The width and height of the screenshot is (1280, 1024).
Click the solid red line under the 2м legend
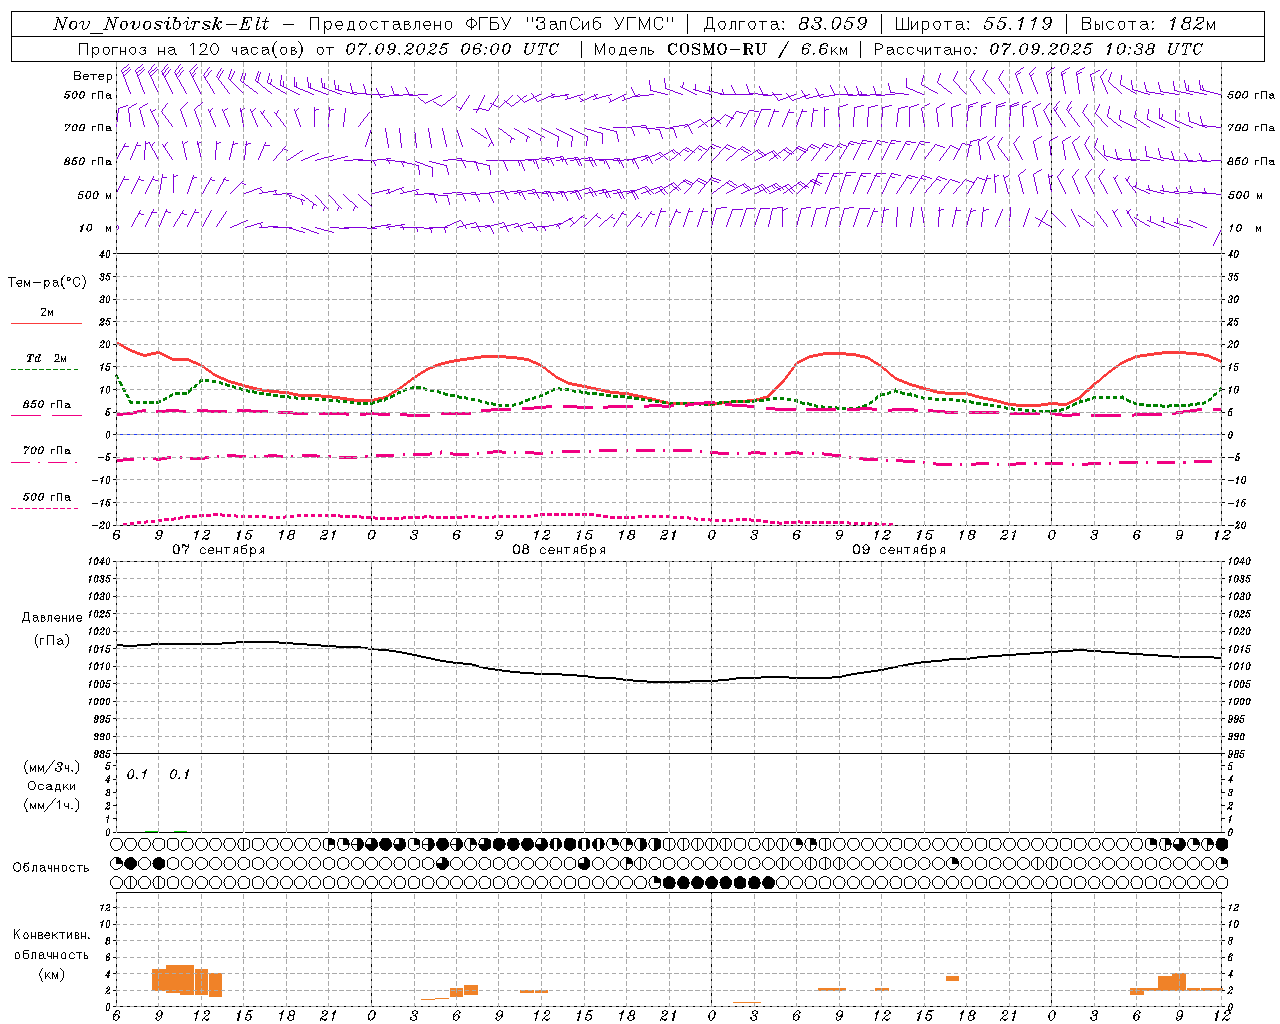coord(46,323)
